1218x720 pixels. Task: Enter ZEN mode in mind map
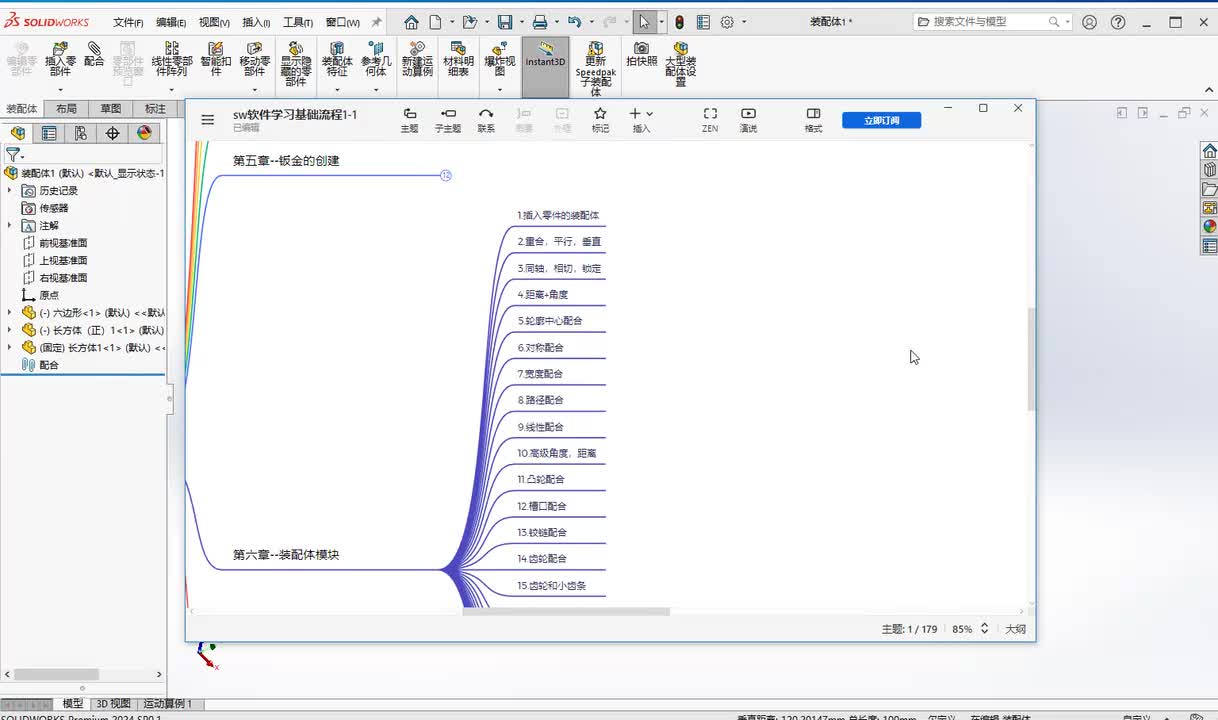point(710,120)
